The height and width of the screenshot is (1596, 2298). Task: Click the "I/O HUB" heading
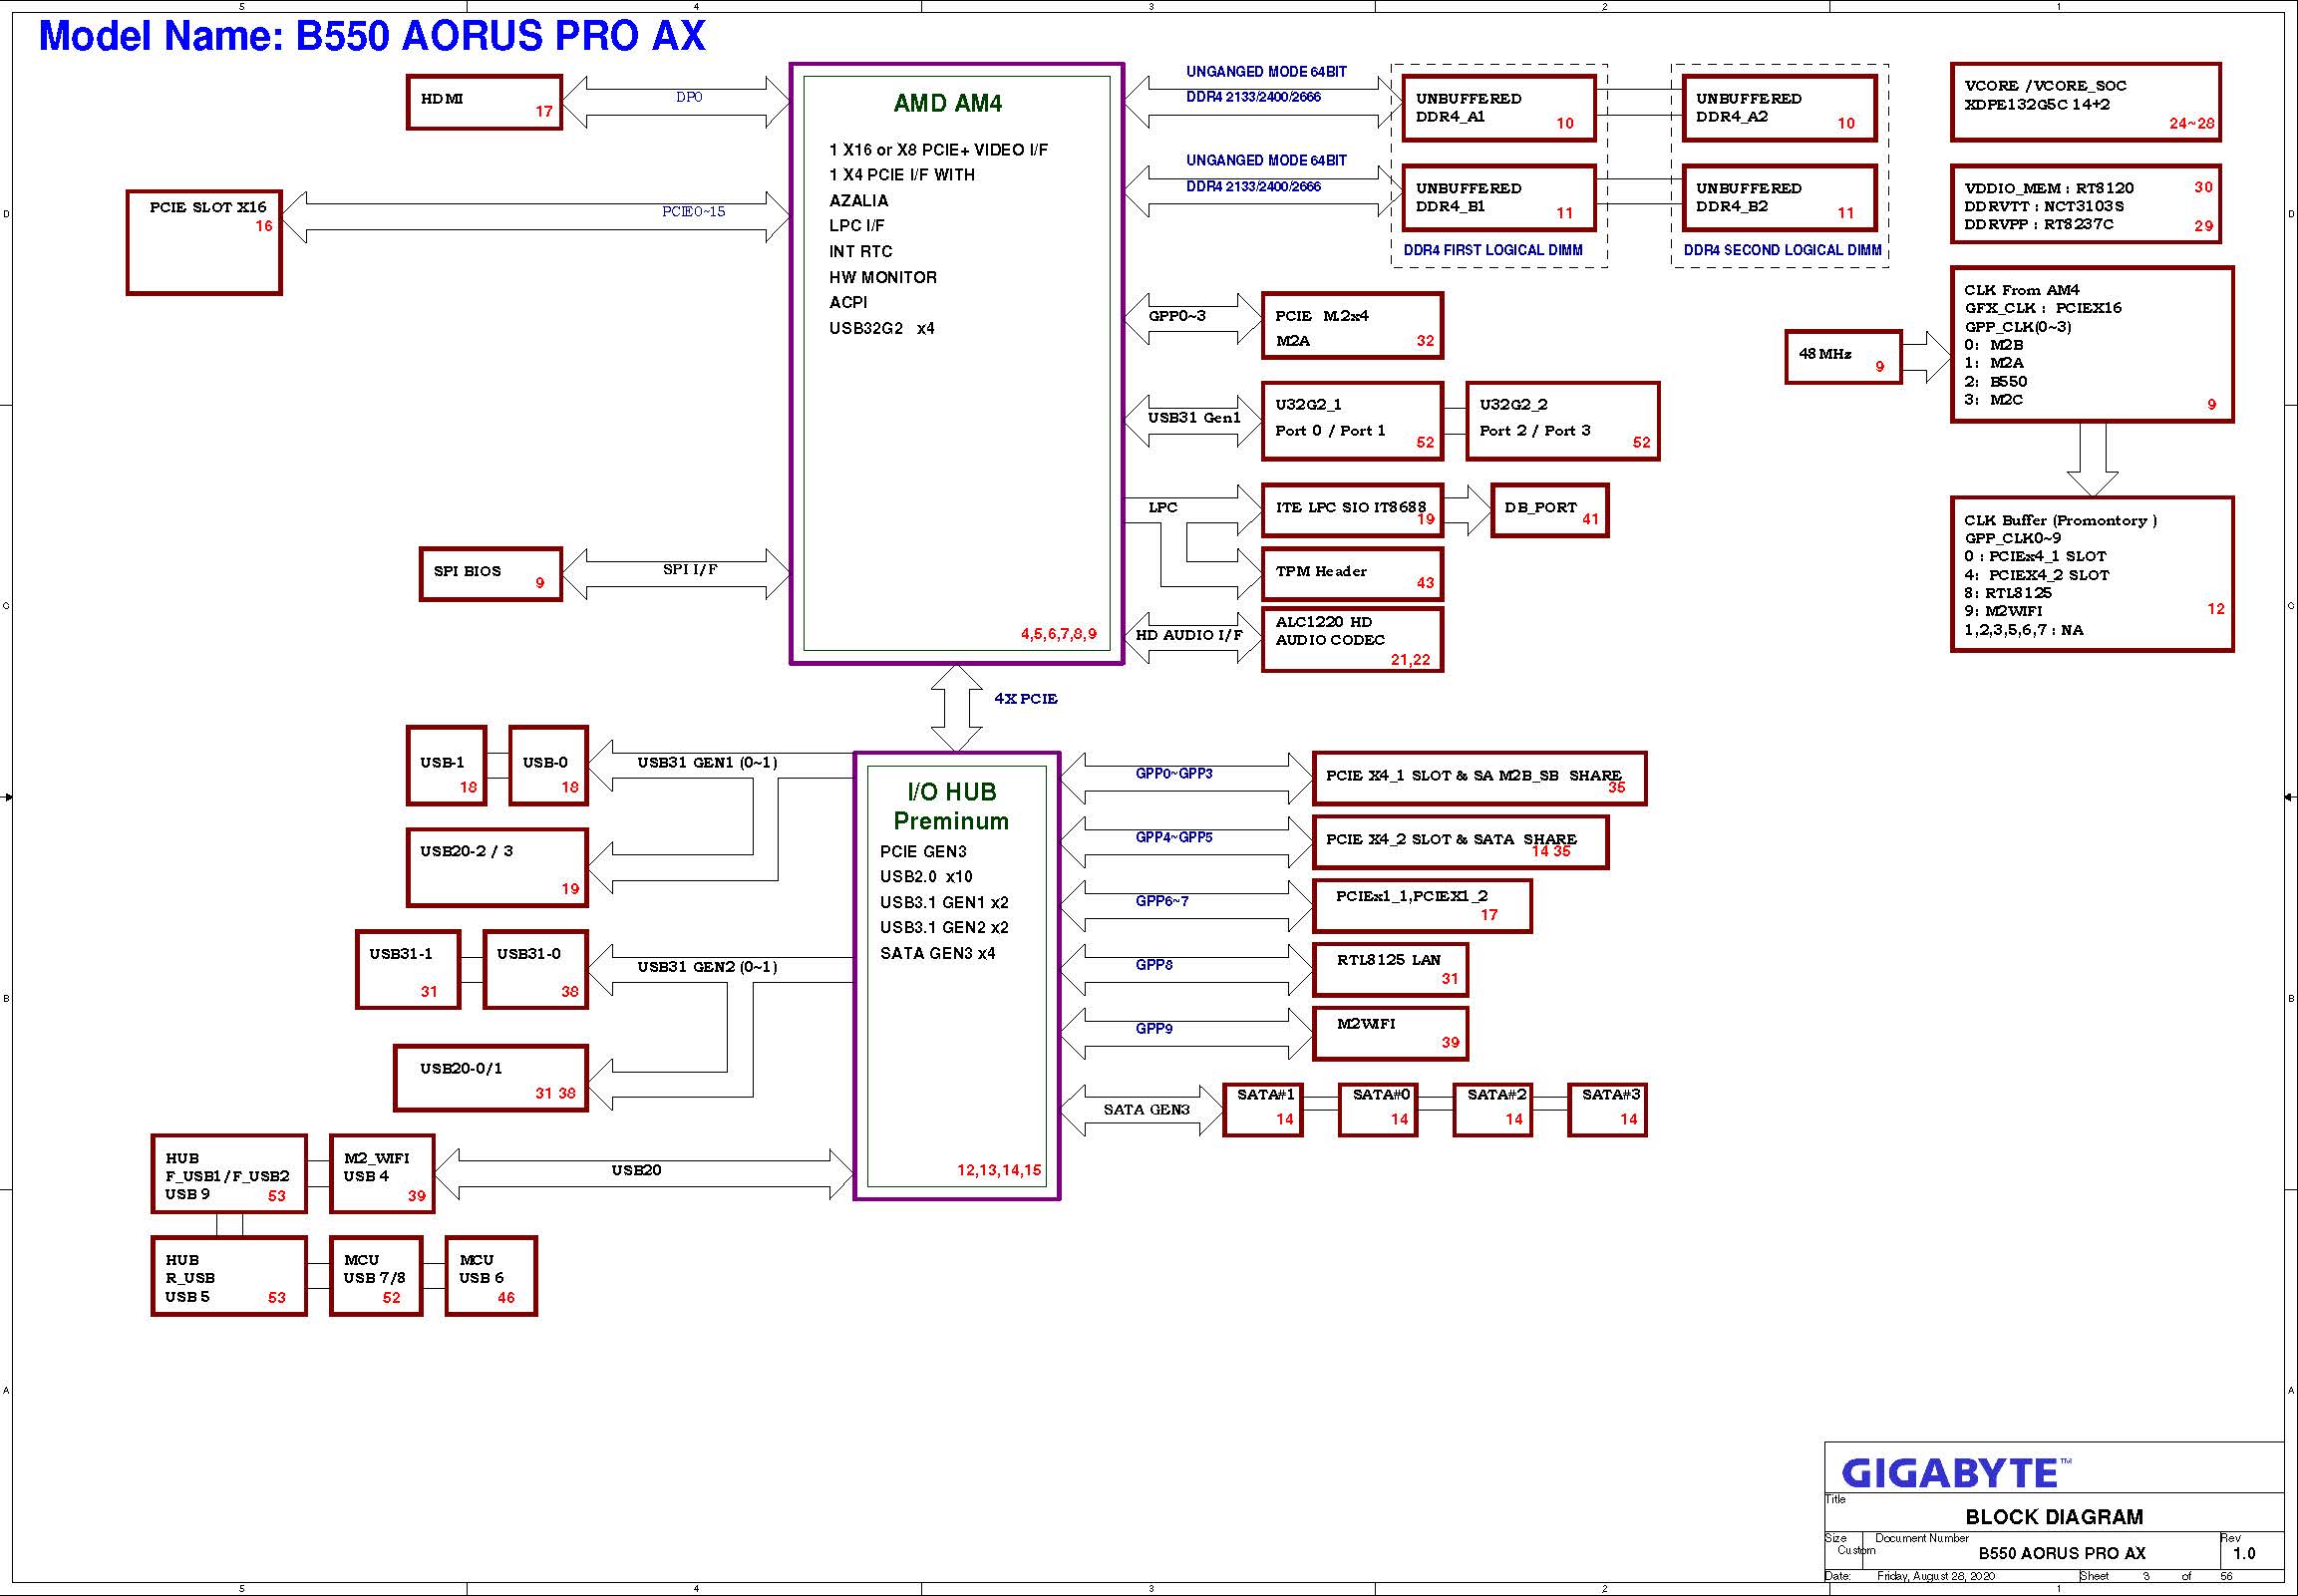coord(952,792)
